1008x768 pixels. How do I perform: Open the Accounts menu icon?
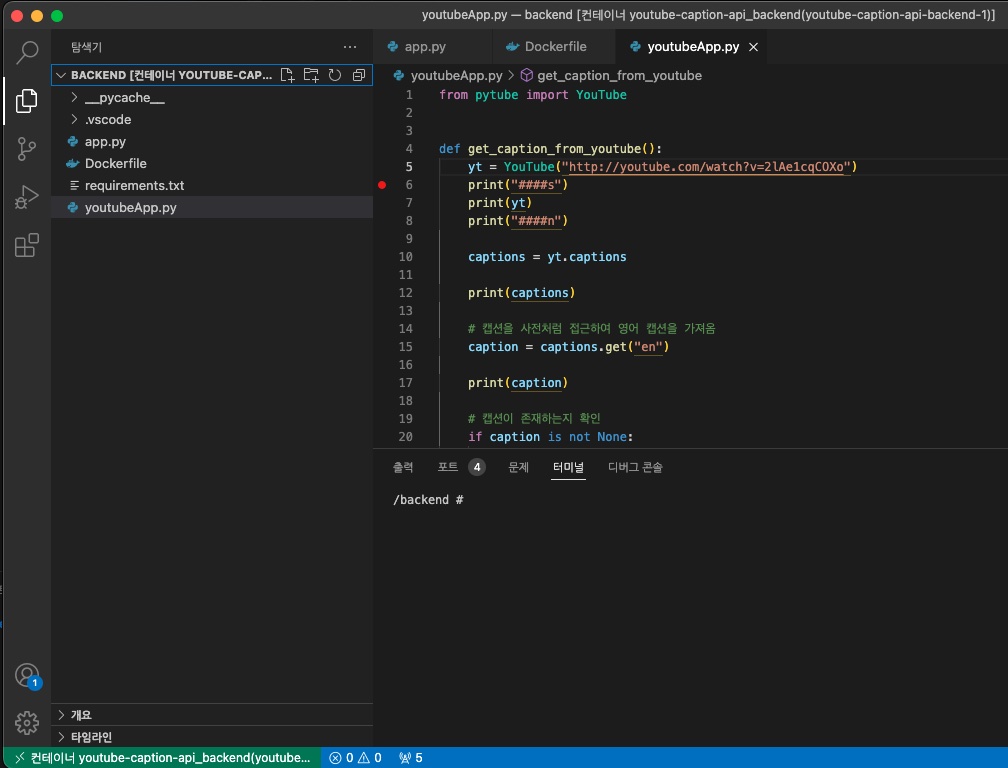pyautogui.click(x=27, y=675)
